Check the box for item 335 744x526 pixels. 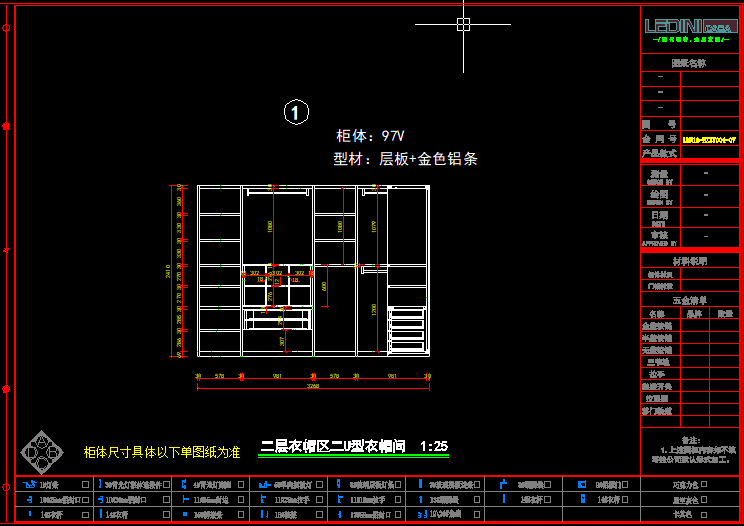coord(477,499)
